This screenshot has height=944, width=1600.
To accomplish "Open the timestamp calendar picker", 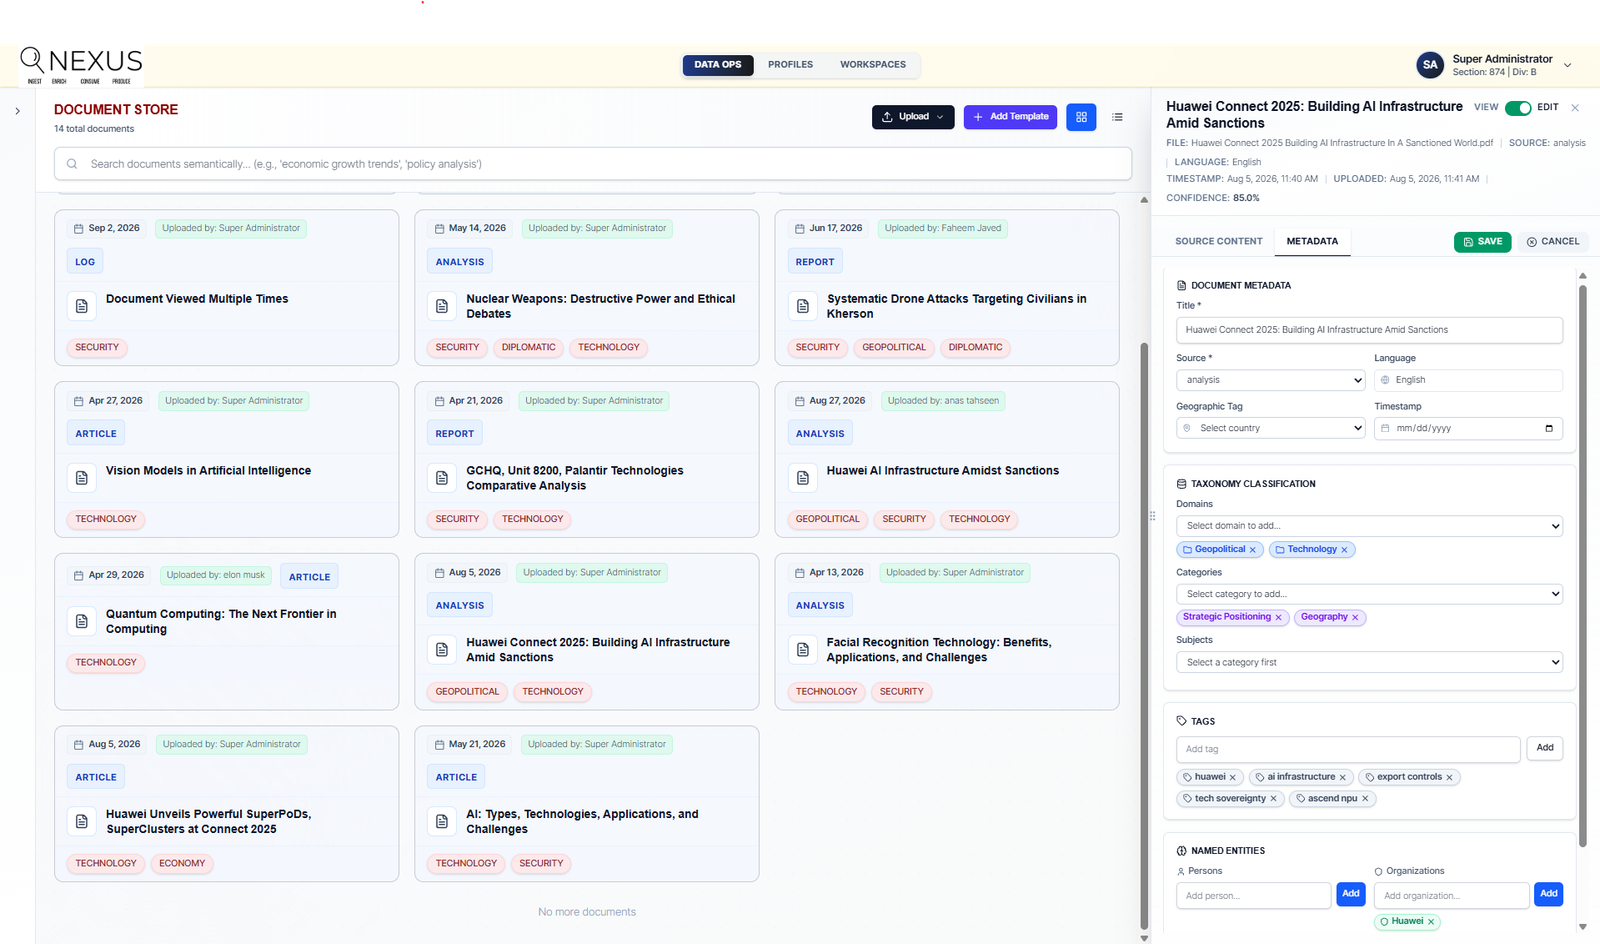I will pyautogui.click(x=1549, y=428).
